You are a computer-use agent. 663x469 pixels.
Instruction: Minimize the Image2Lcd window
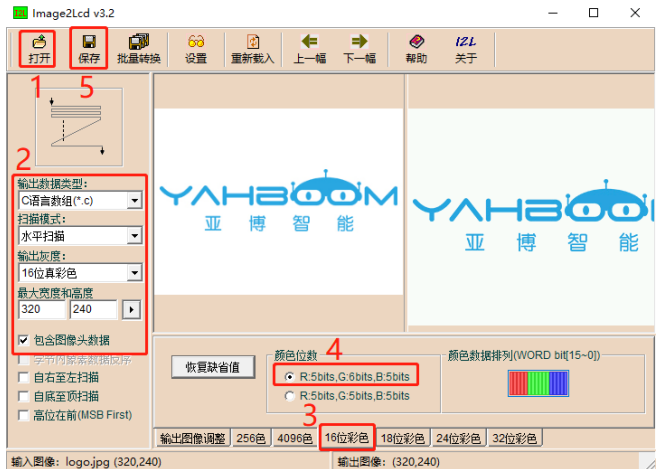553,13
